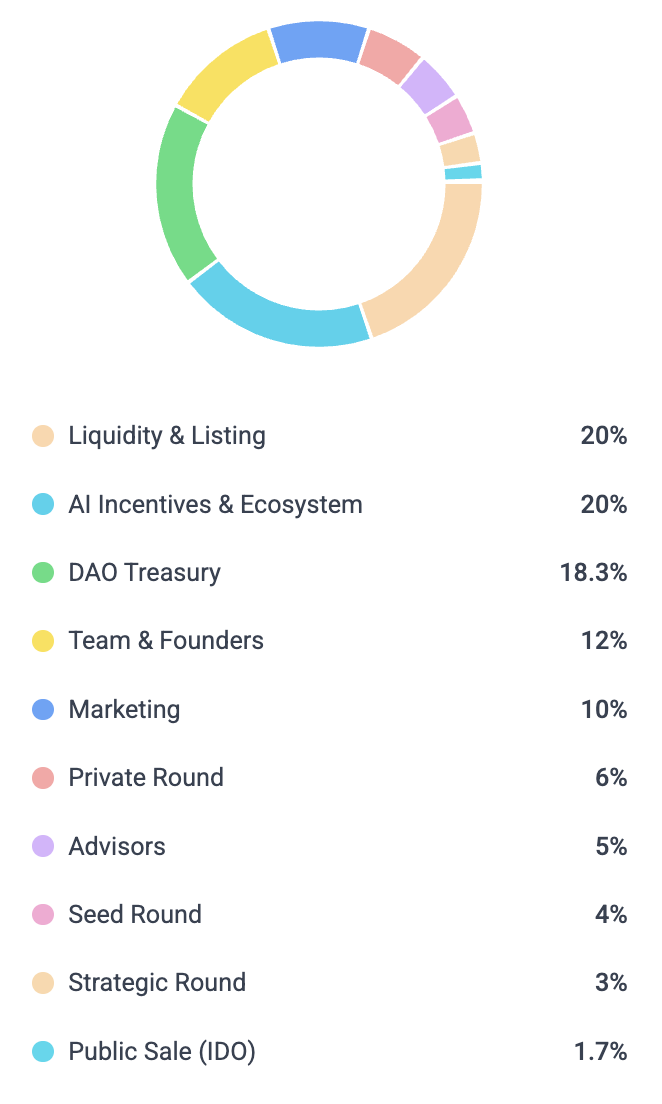Select the Private Round legend label

click(146, 778)
